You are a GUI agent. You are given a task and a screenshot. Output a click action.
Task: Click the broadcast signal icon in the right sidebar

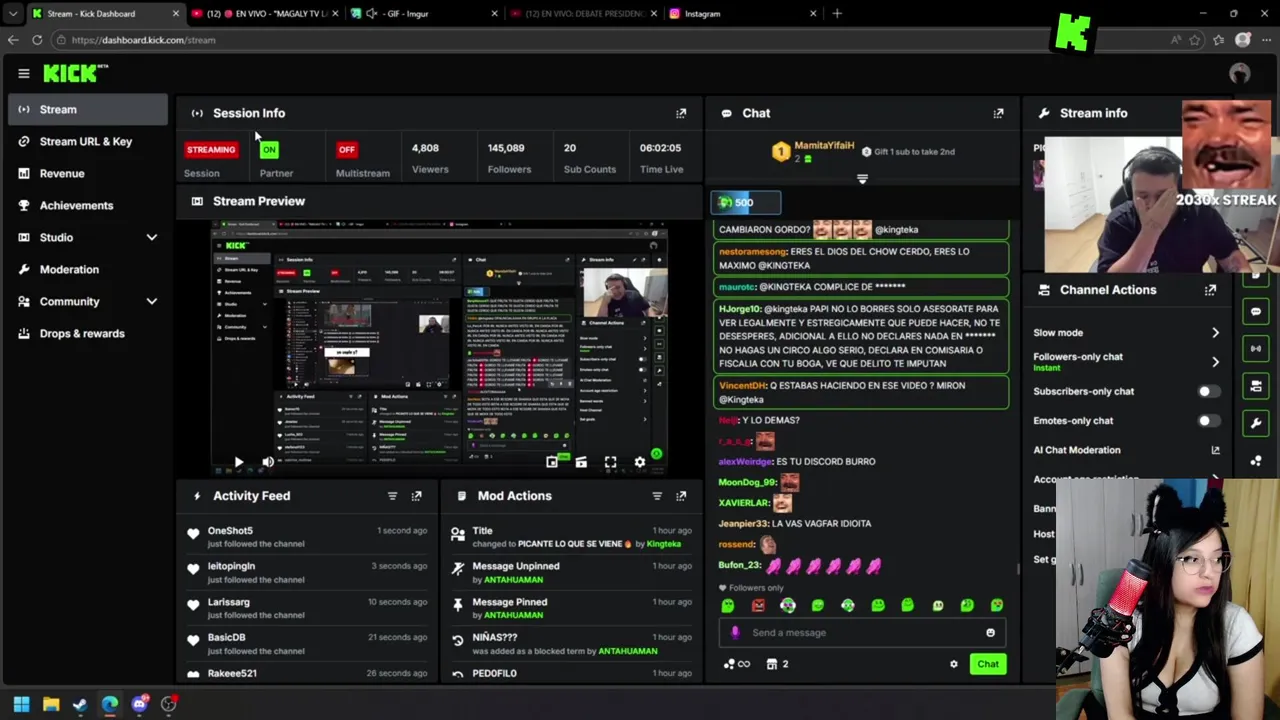(1256, 349)
